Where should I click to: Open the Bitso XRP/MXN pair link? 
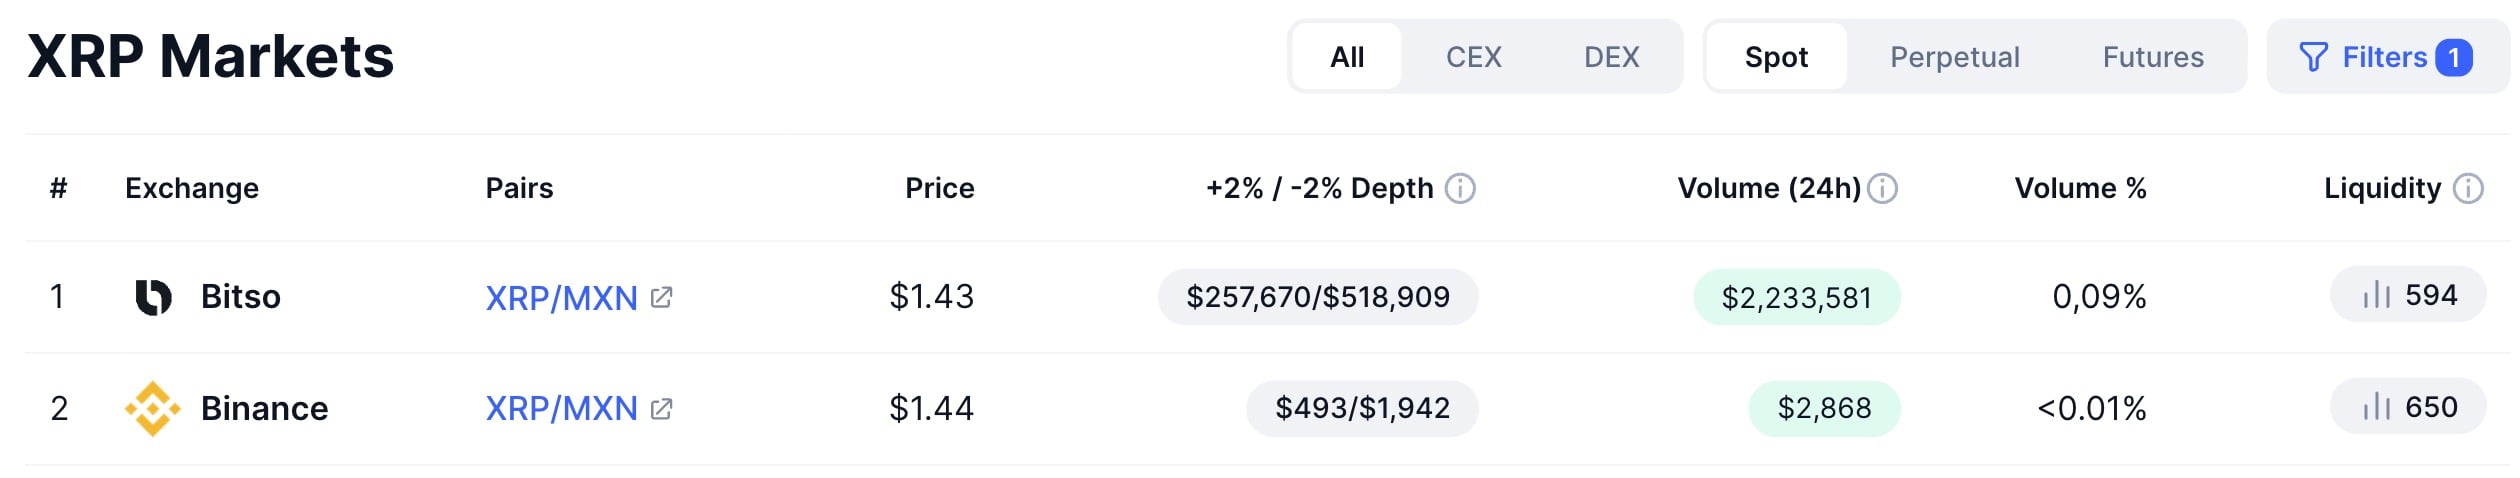561,298
